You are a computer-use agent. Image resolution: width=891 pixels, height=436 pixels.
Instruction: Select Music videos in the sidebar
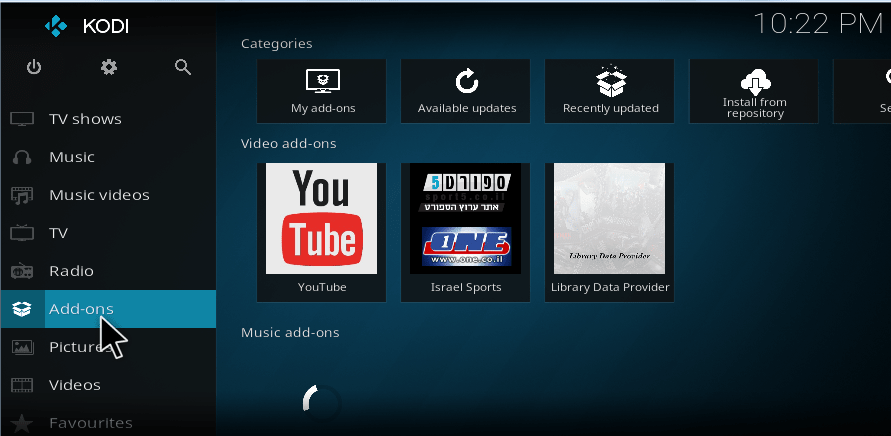tap(108, 196)
